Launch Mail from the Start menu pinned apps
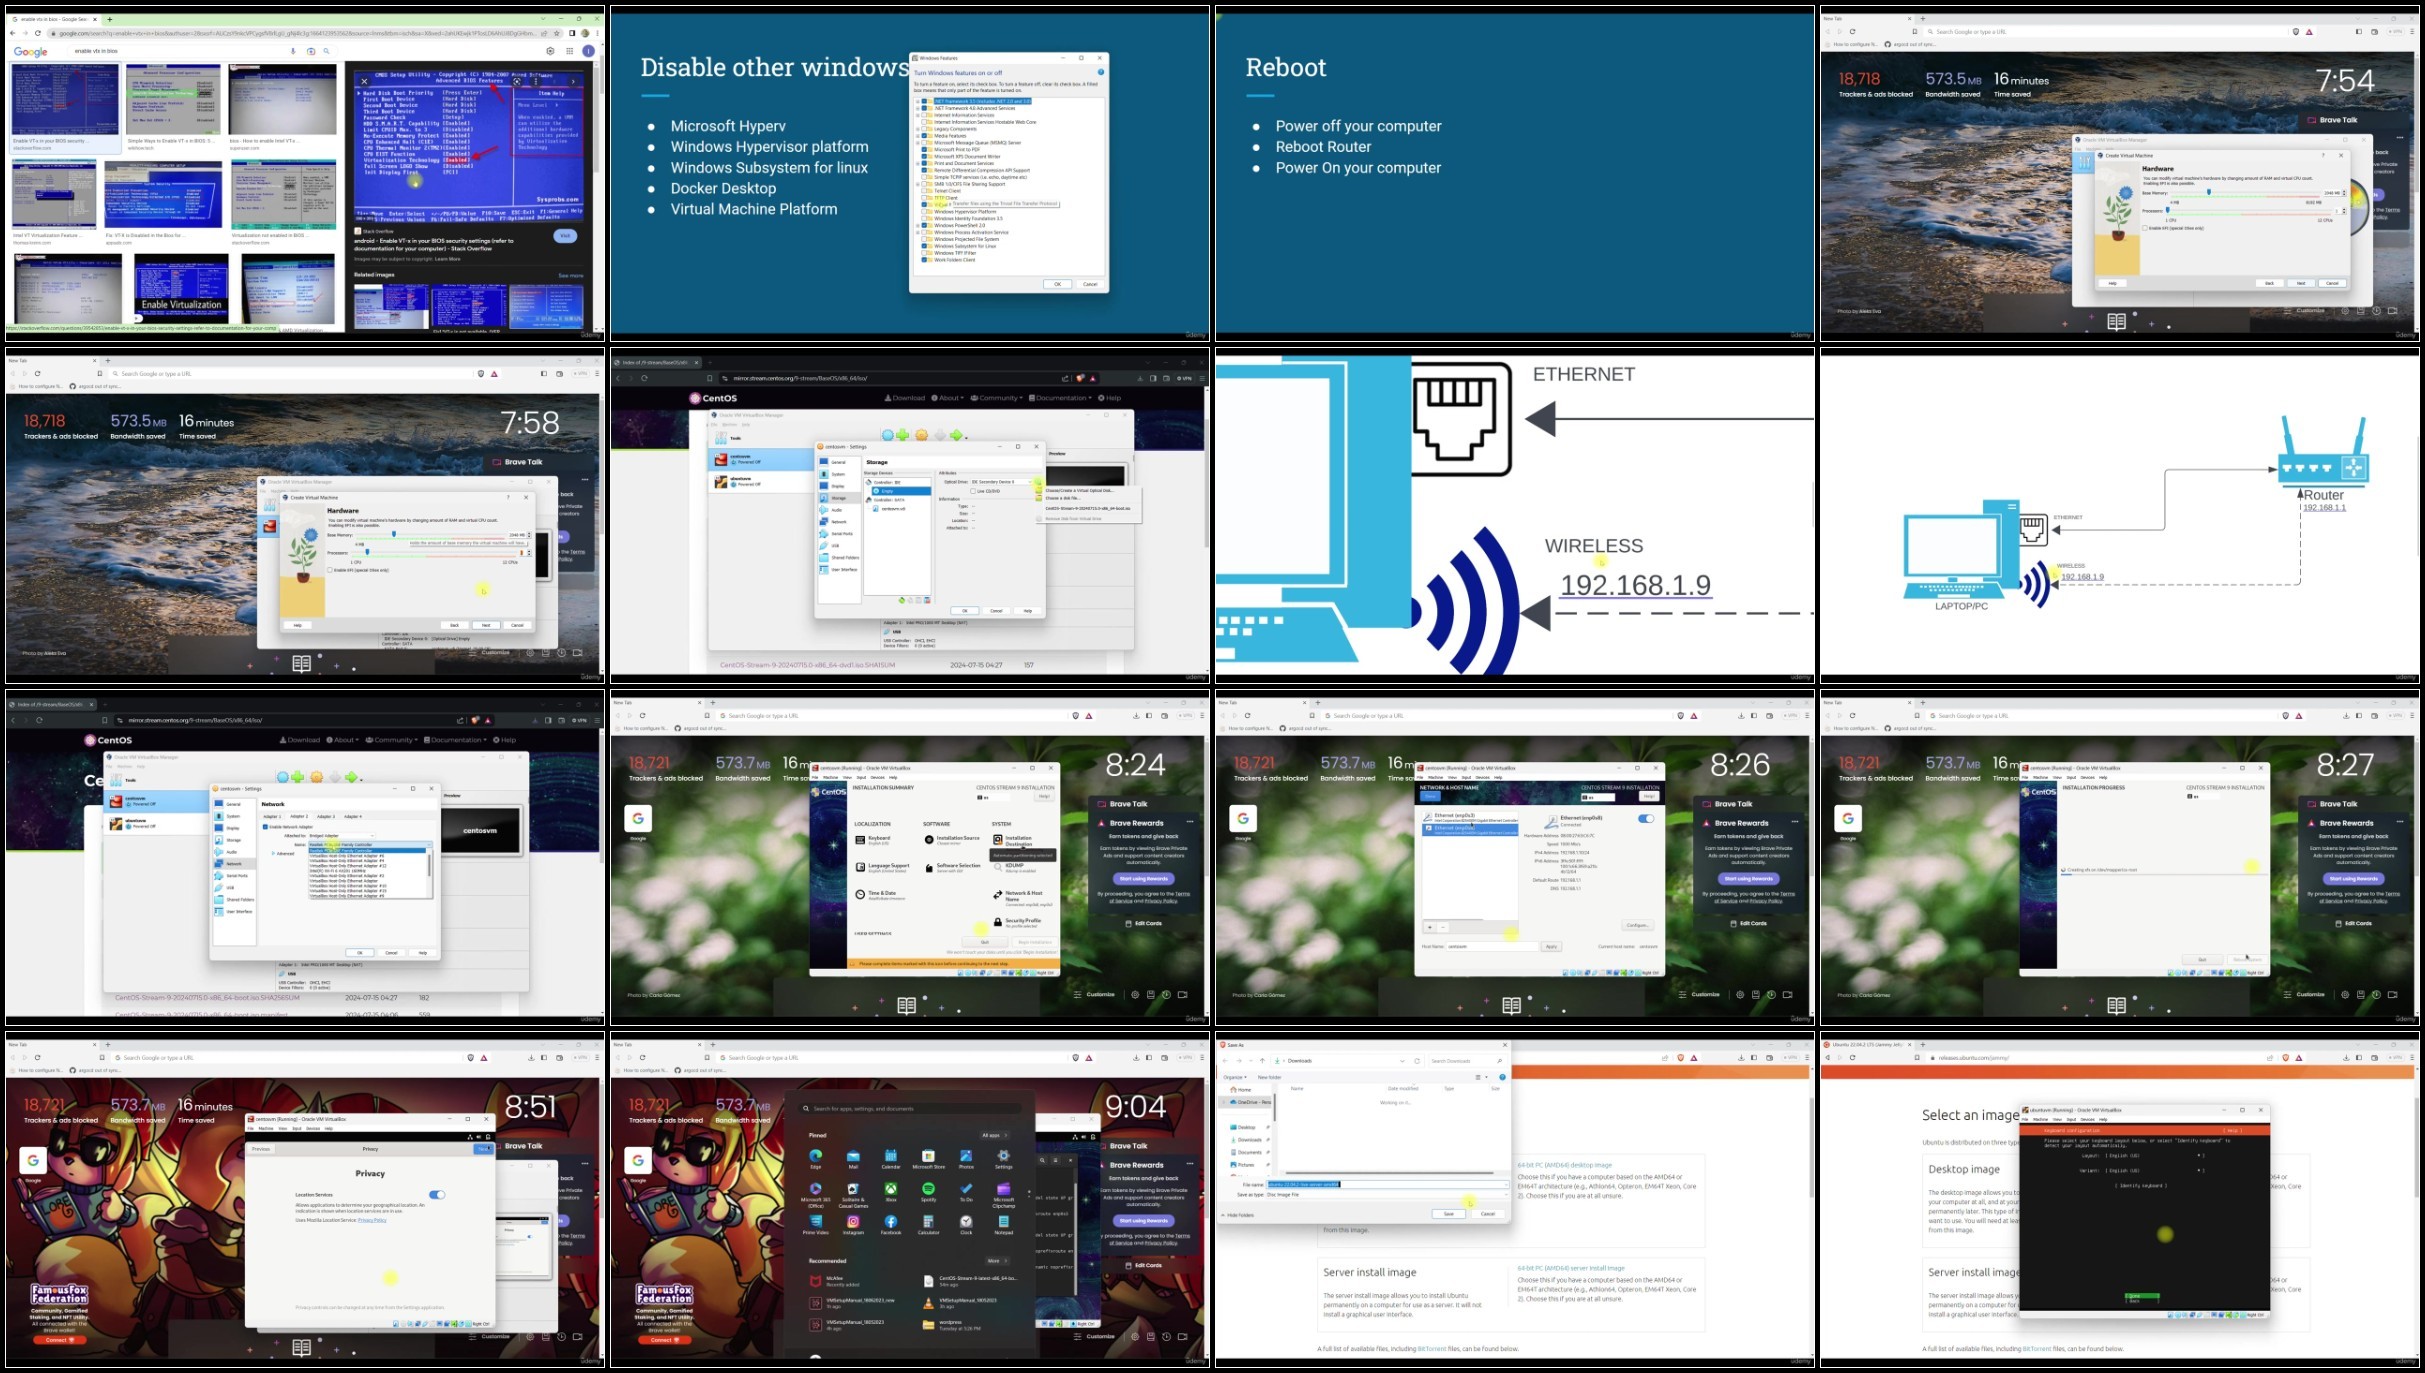 (x=853, y=1159)
